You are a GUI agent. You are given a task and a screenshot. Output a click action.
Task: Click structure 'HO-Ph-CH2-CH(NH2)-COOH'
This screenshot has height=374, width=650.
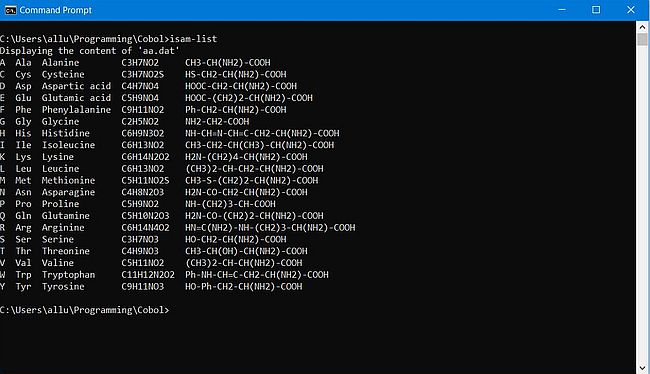pos(244,287)
